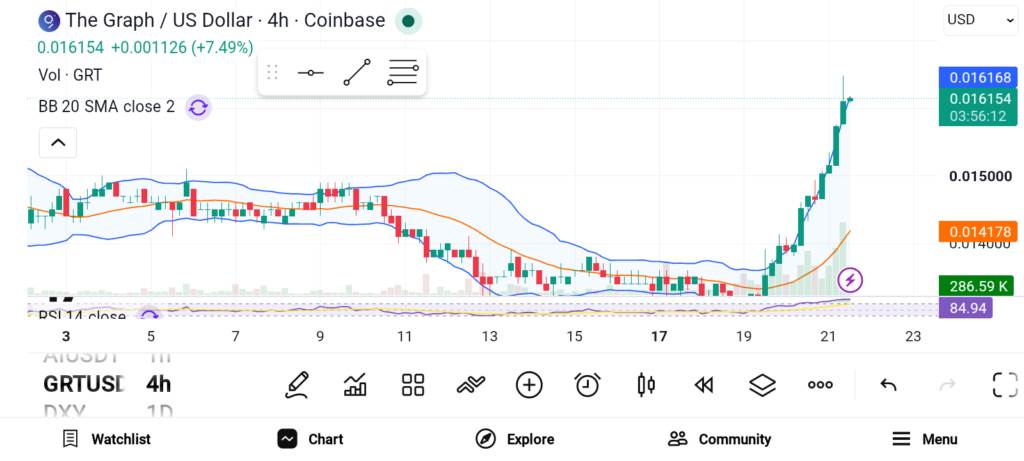Click the add symbol plus icon
The height and width of the screenshot is (461, 1024).
tap(529, 385)
